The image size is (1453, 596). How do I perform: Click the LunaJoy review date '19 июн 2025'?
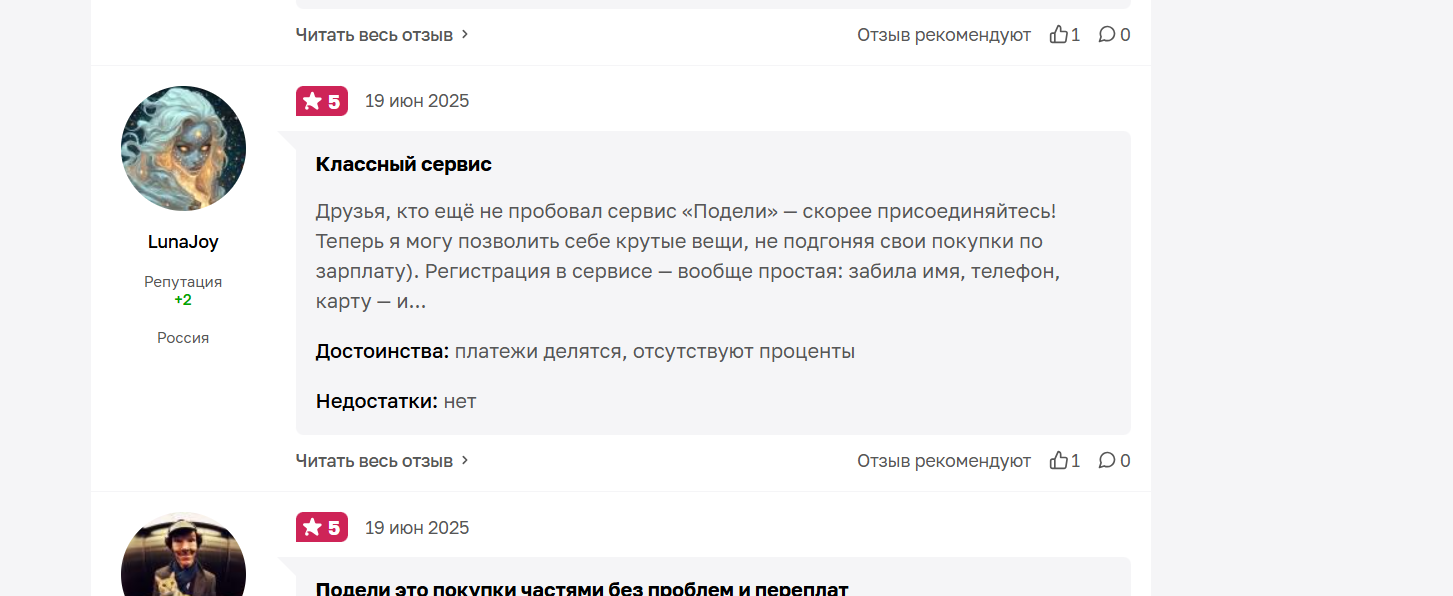pyautogui.click(x=417, y=101)
